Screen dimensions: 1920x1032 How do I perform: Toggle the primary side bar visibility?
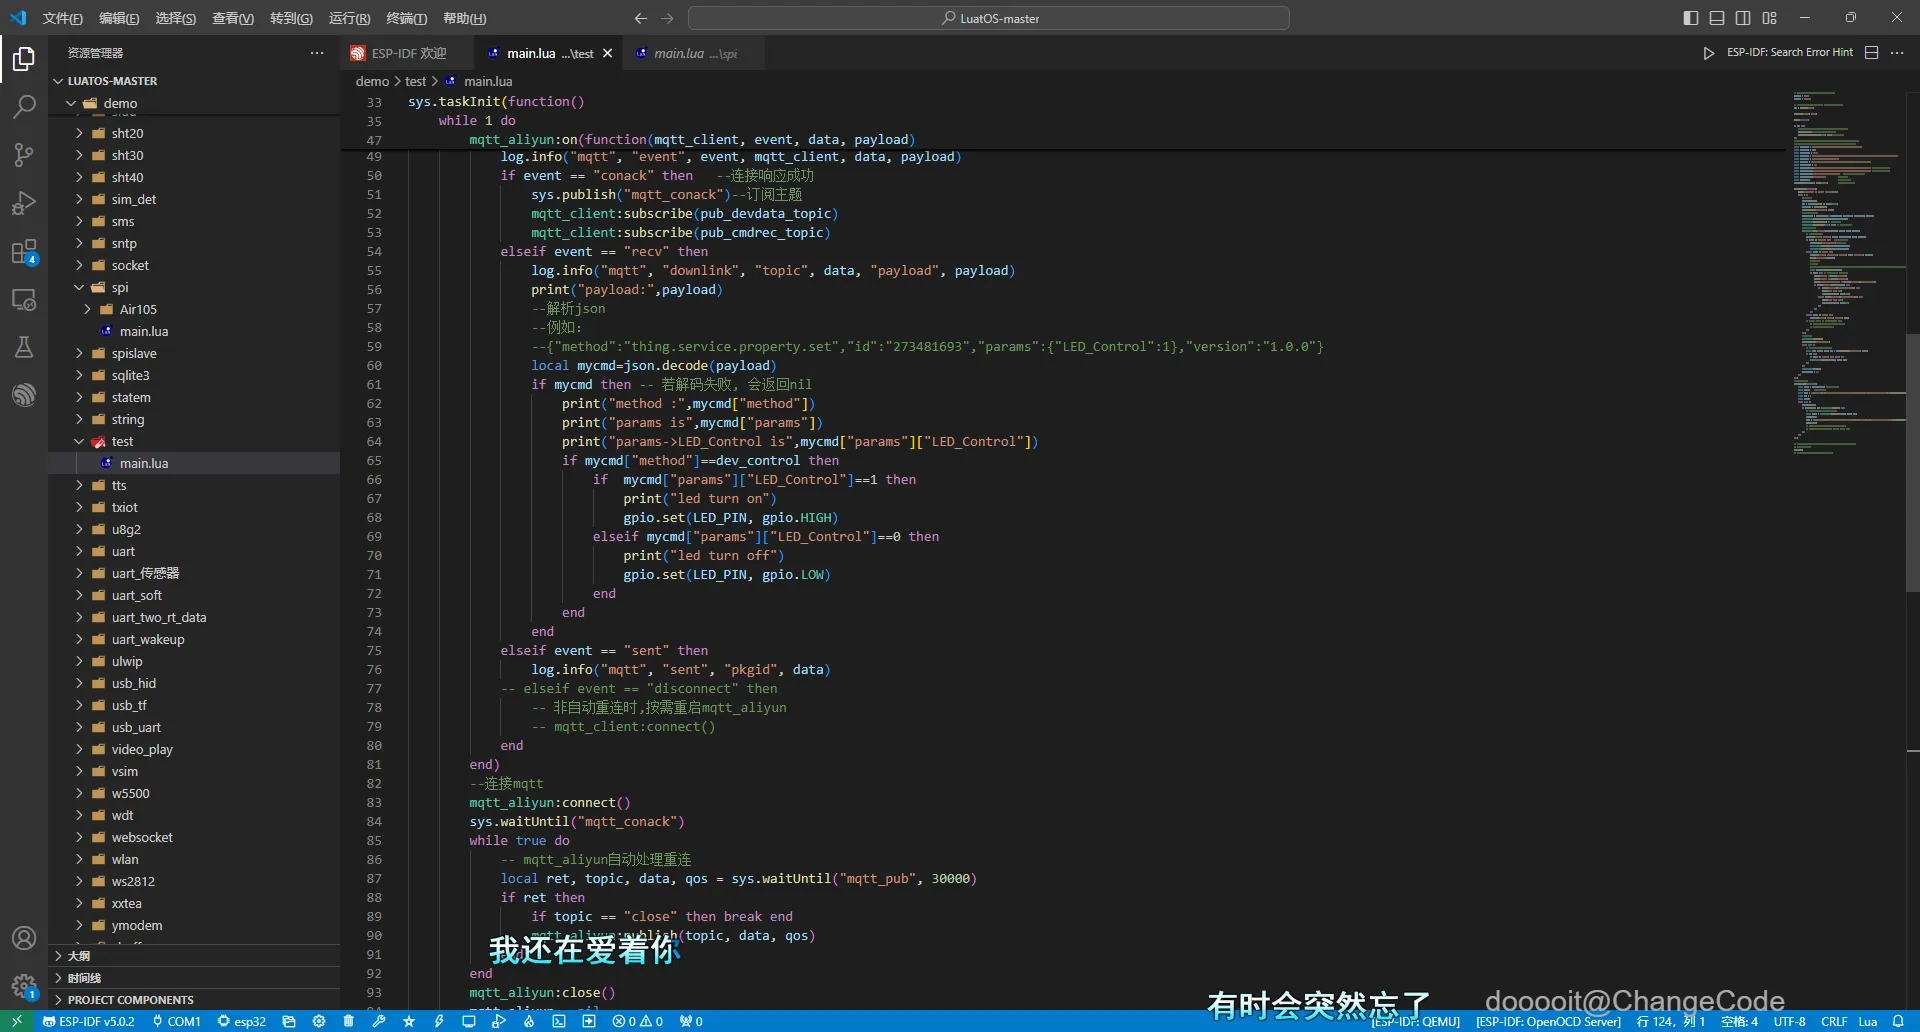click(1690, 18)
